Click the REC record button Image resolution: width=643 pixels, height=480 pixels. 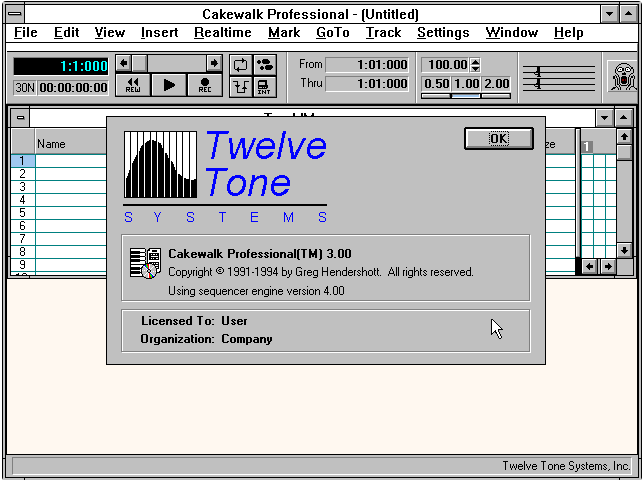(x=205, y=85)
